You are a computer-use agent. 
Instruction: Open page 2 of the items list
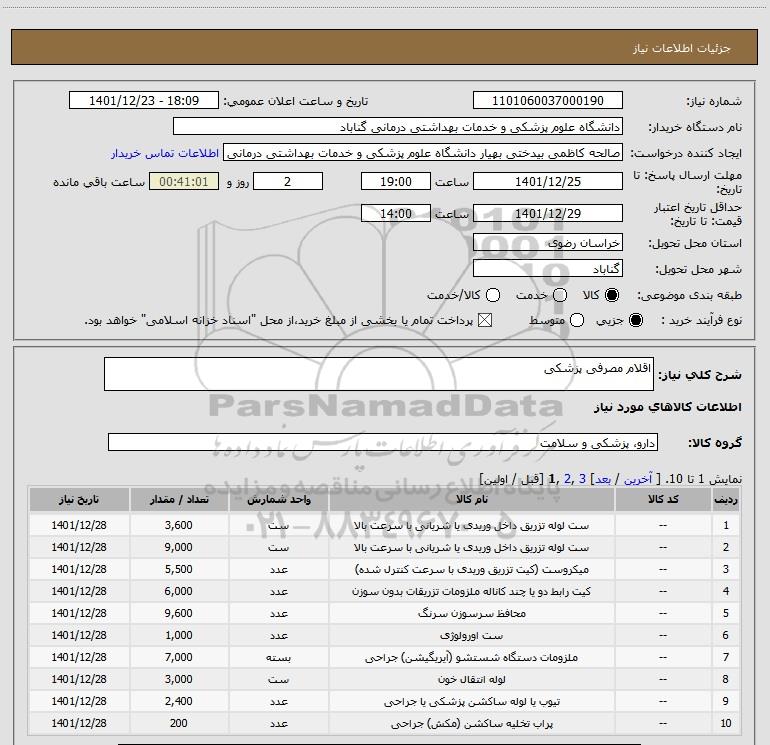tap(568, 478)
